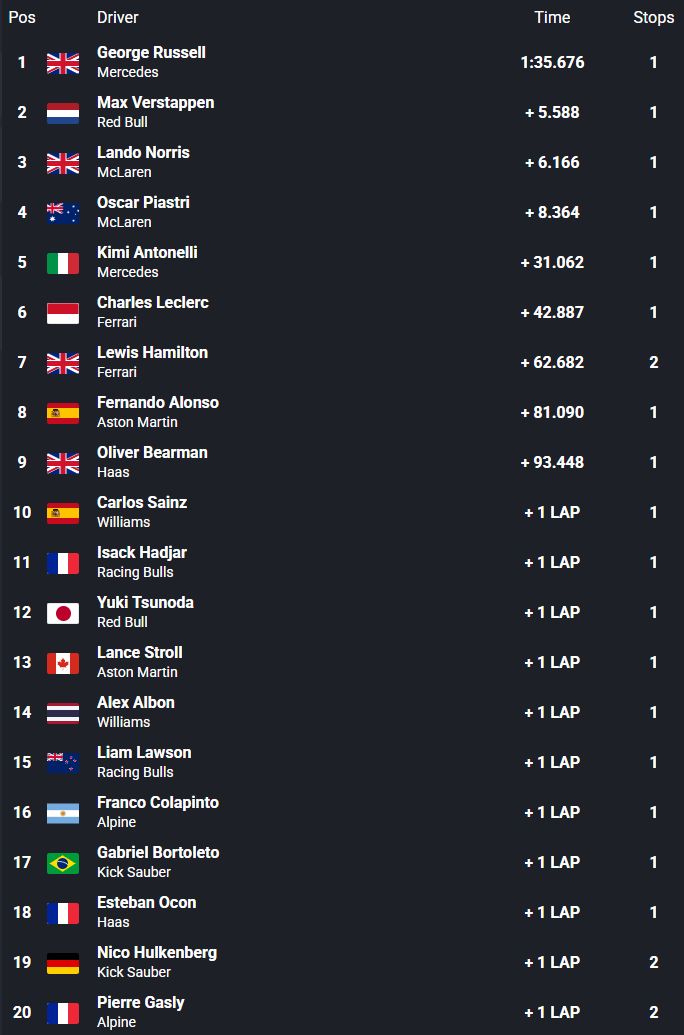Click the Stops column header
This screenshot has height=1035, width=684.
653,17
